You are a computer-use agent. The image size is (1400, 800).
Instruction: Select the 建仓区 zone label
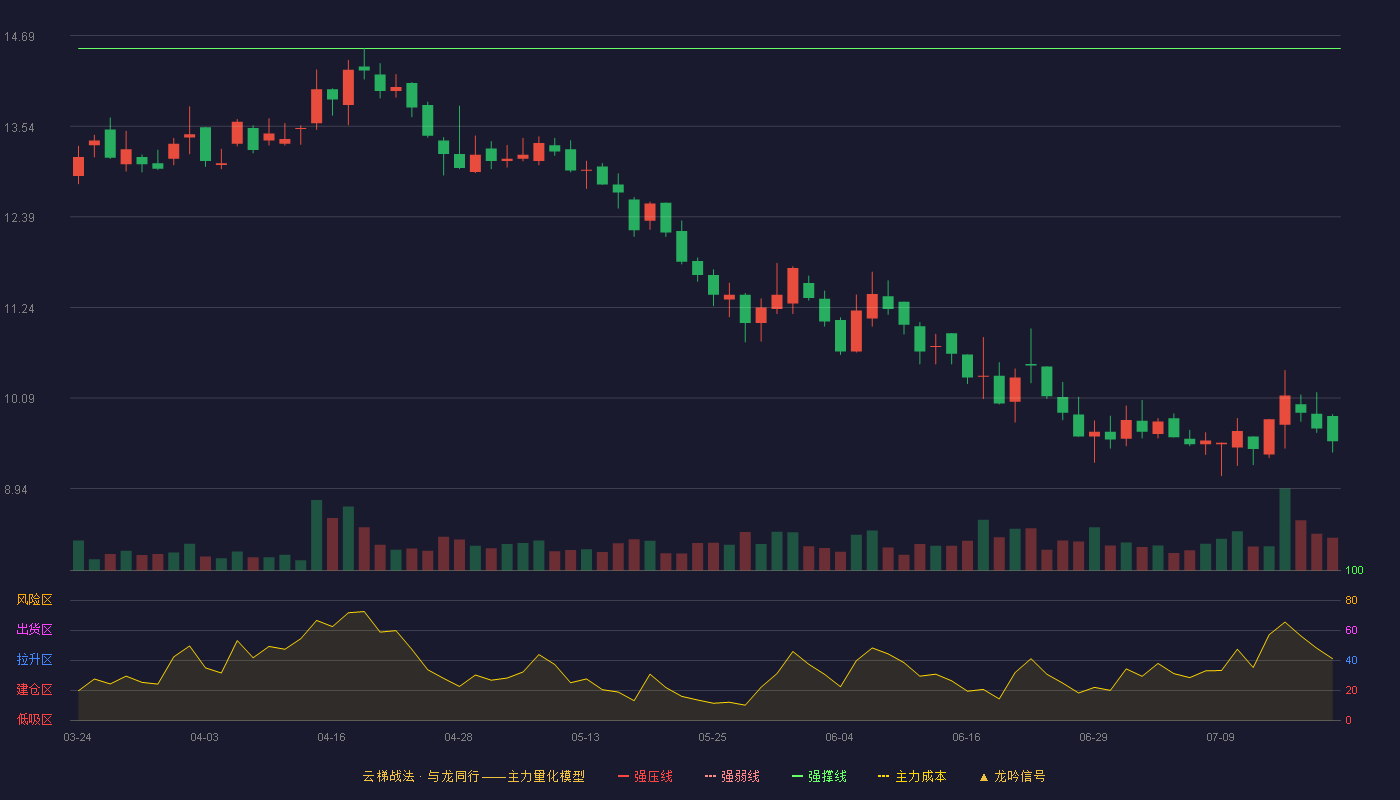coord(34,690)
